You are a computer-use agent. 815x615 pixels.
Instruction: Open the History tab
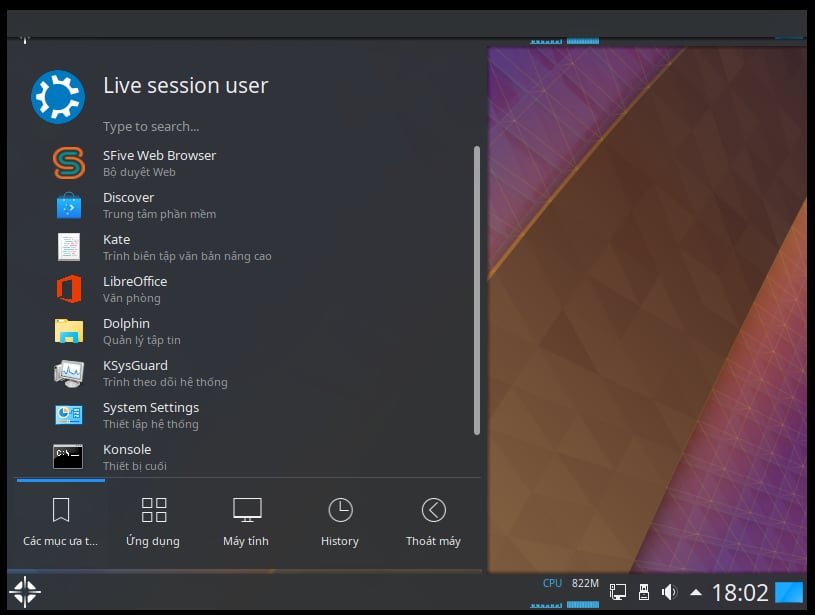[x=340, y=522]
